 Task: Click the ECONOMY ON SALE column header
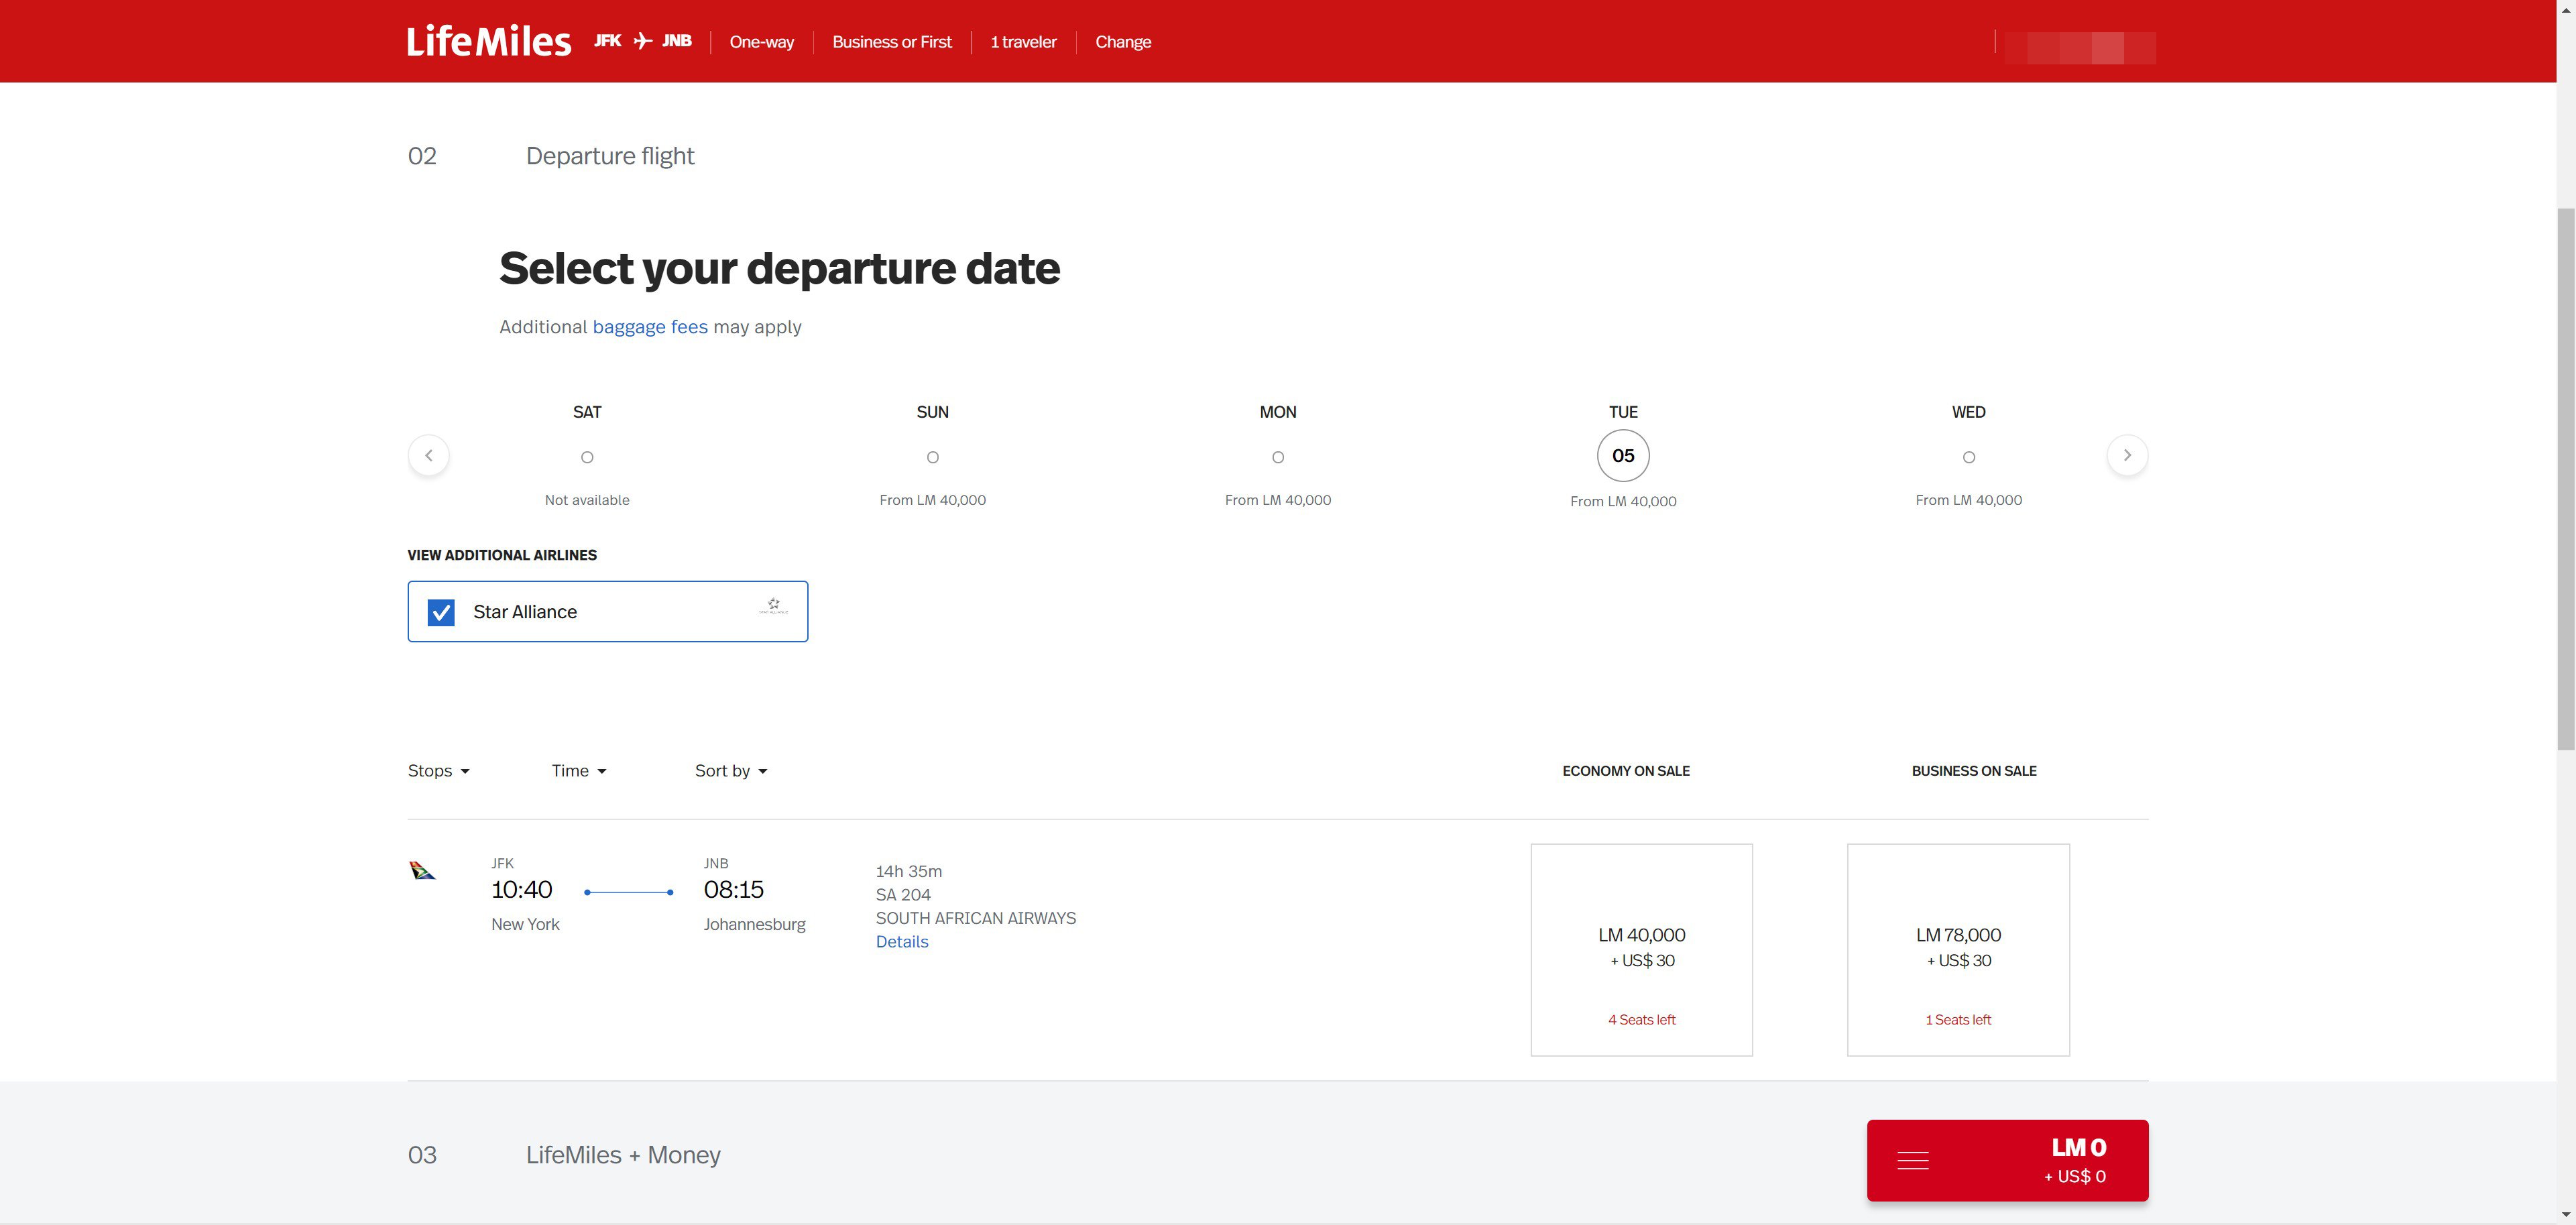[x=1626, y=771]
